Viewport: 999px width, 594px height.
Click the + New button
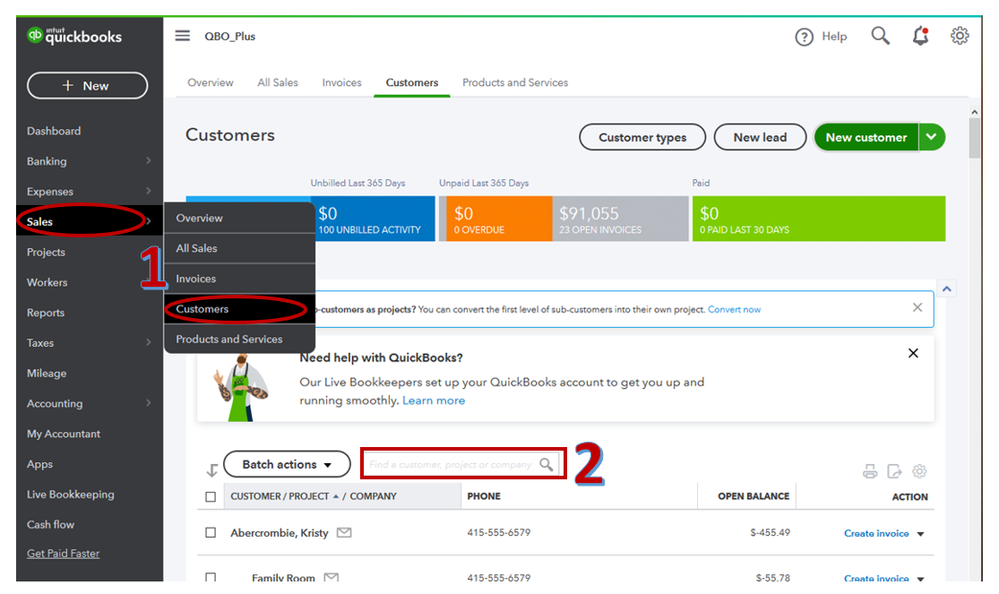[x=87, y=85]
